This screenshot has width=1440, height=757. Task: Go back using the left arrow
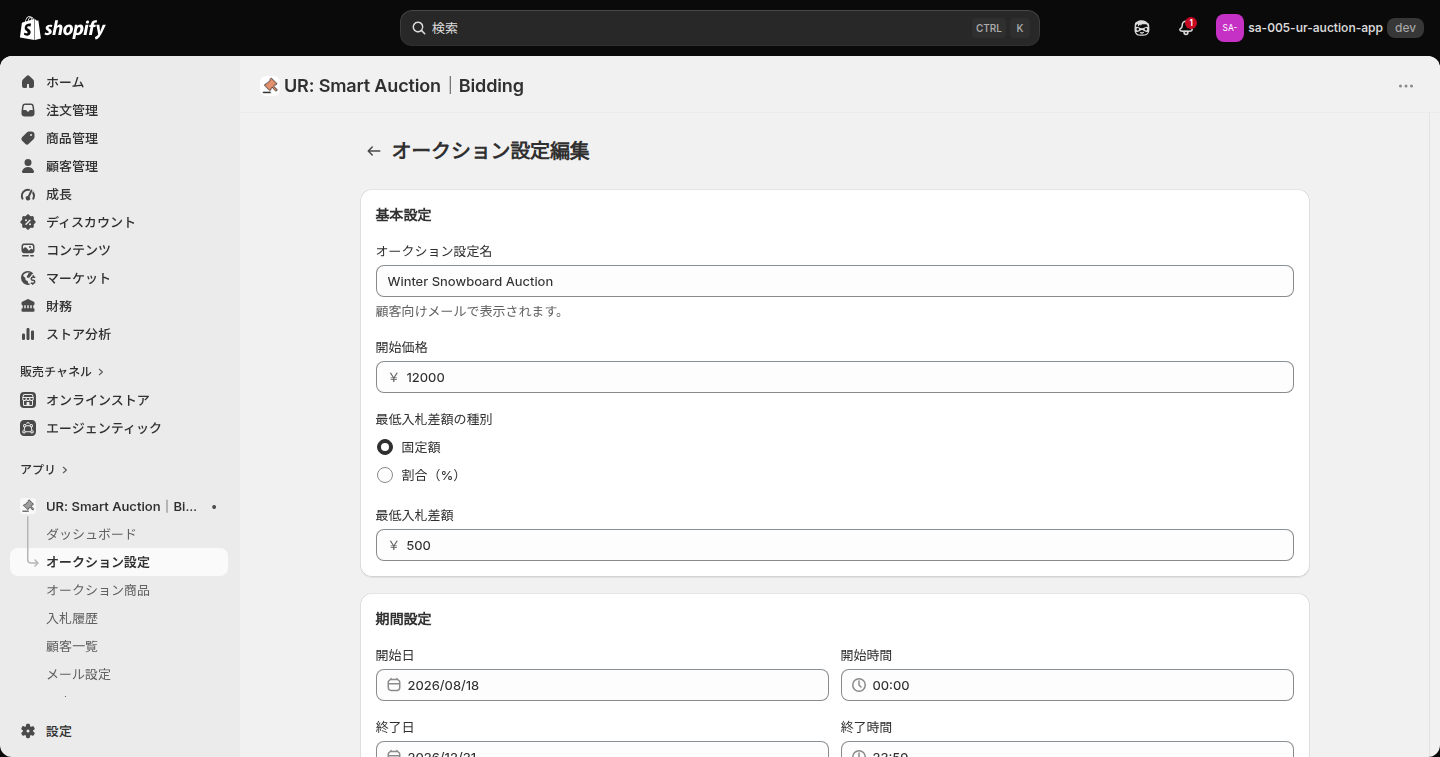point(374,151)
